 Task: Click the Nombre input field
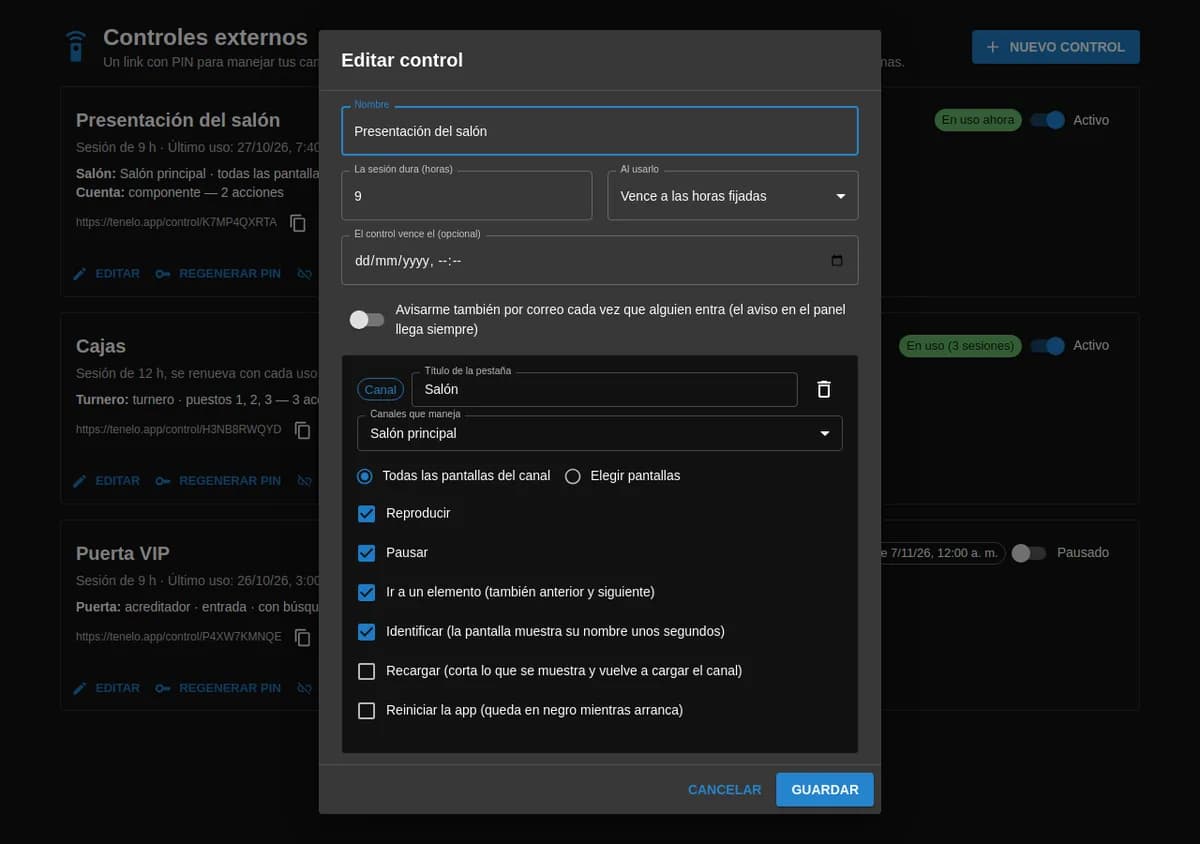point(600,131)
